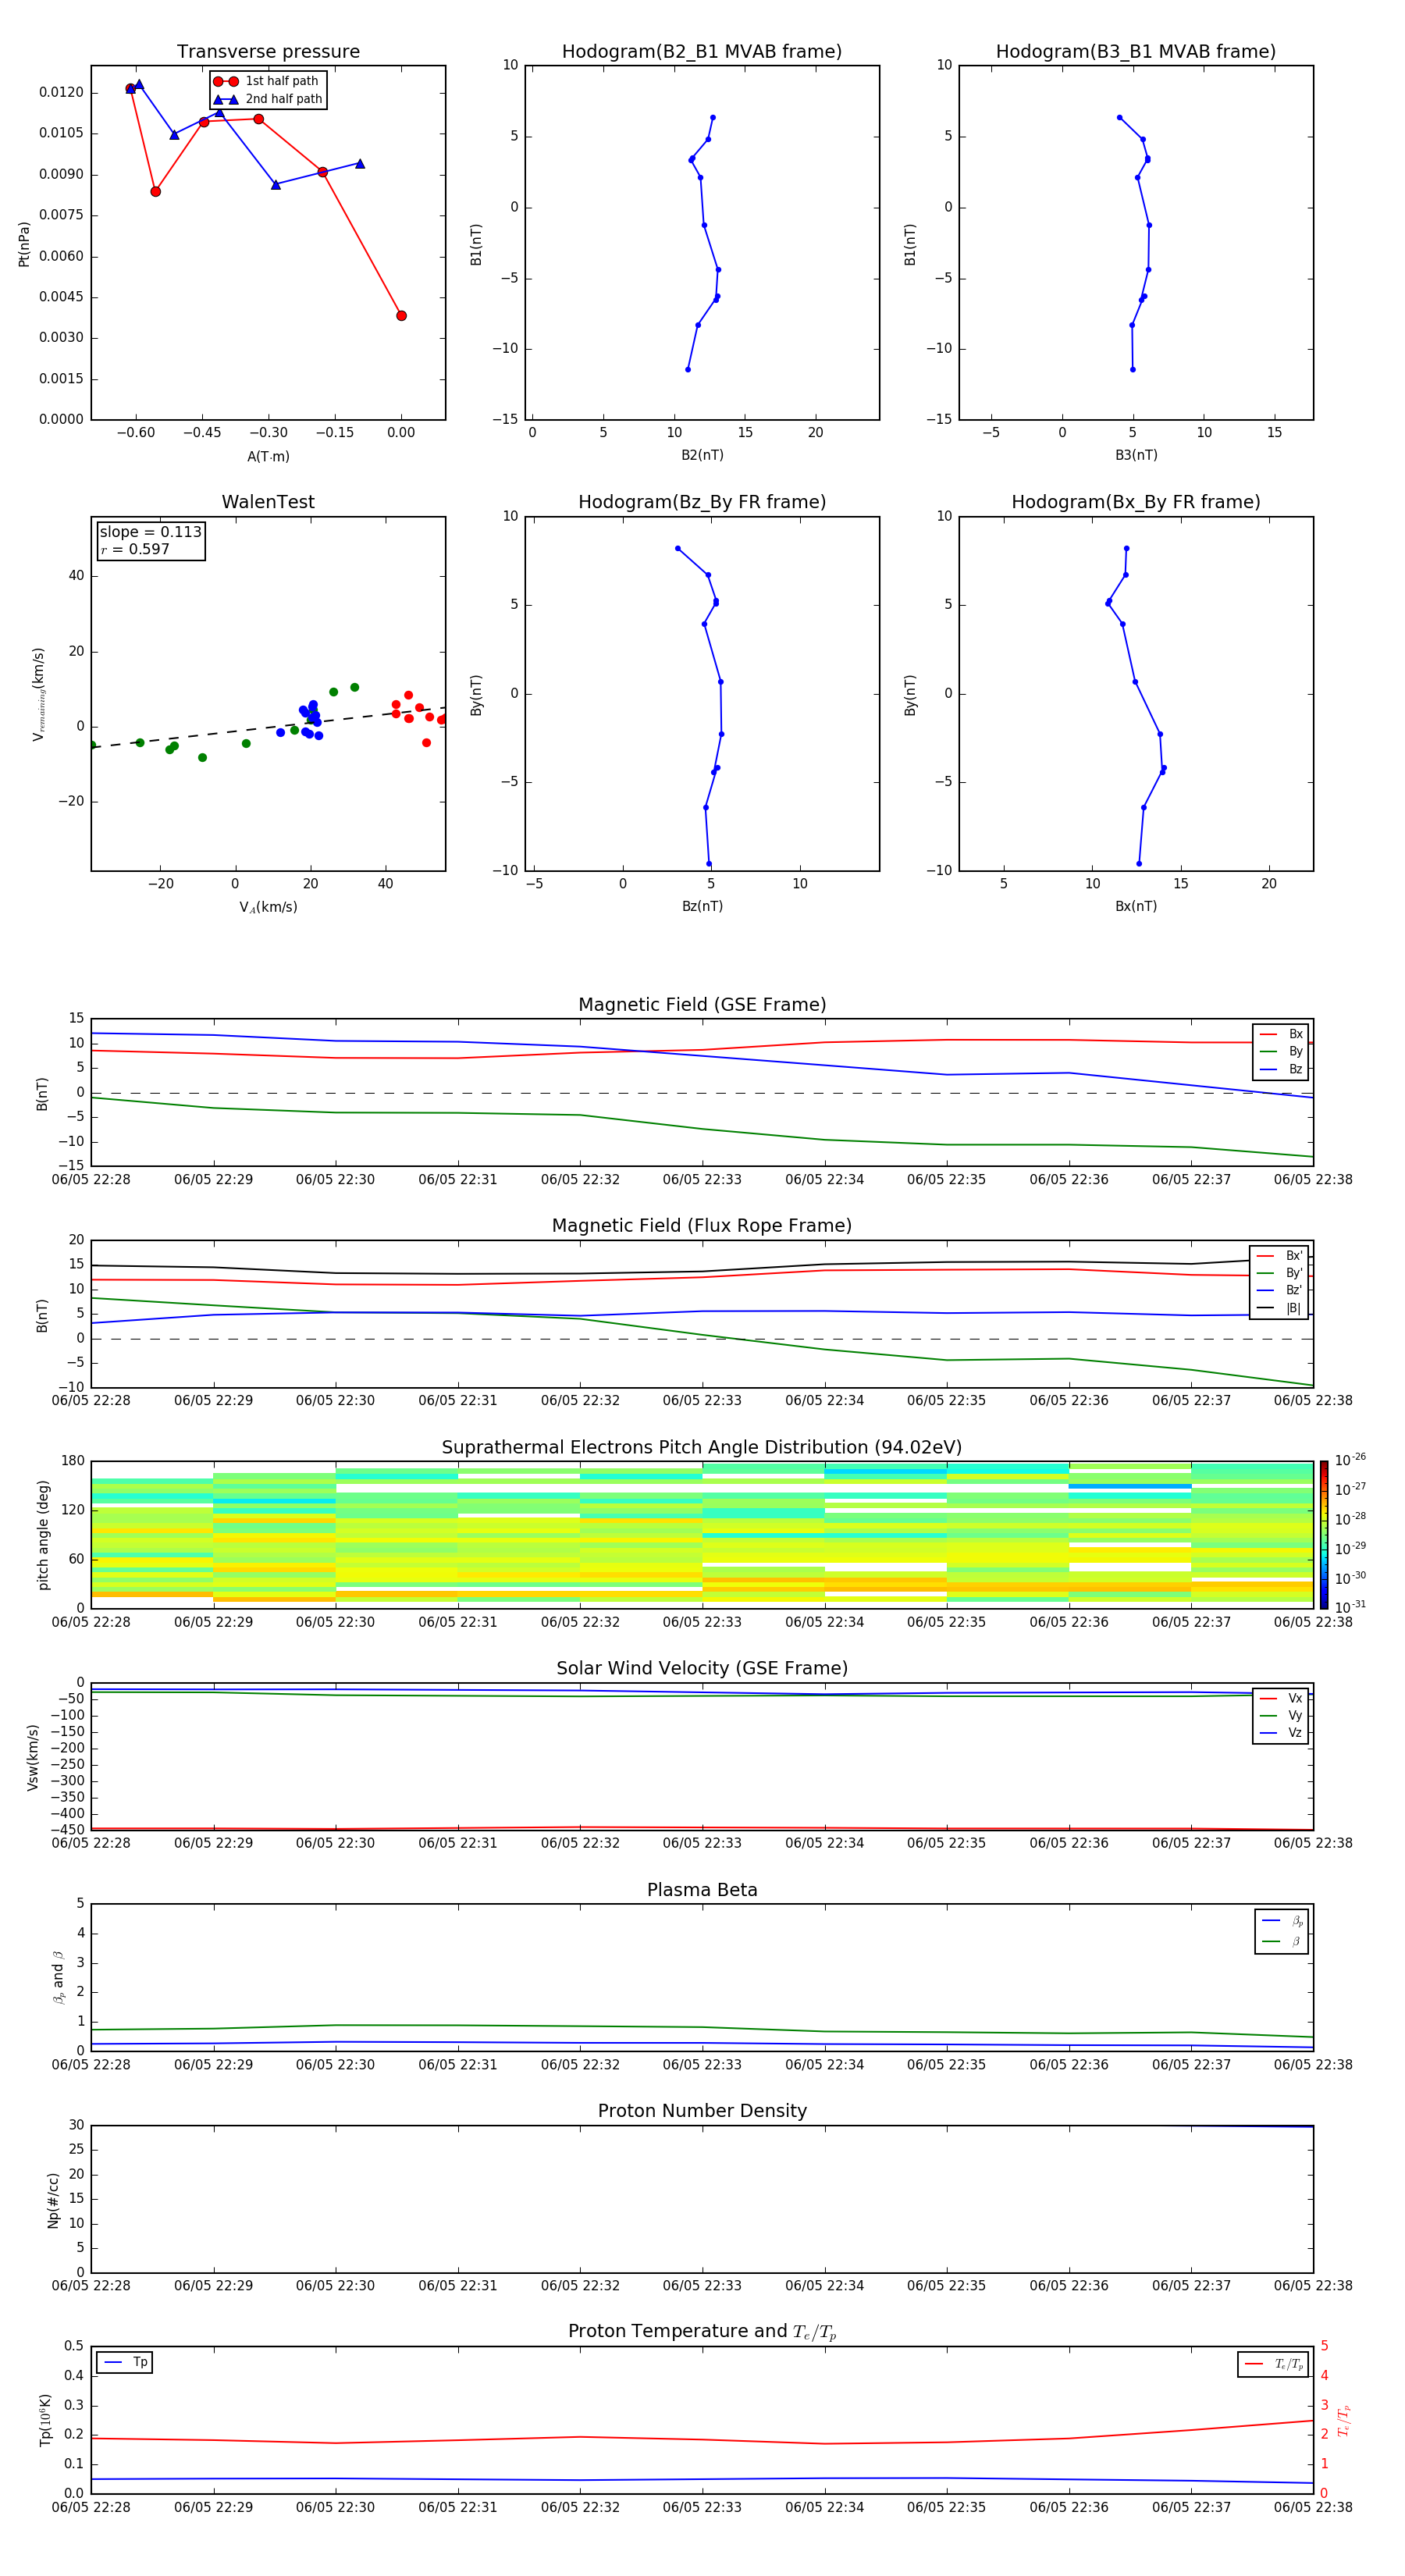Click the 'slope = 0.113' annotation
The width and height of the screenshot is (1405, 2576).
tap(151, 532)
